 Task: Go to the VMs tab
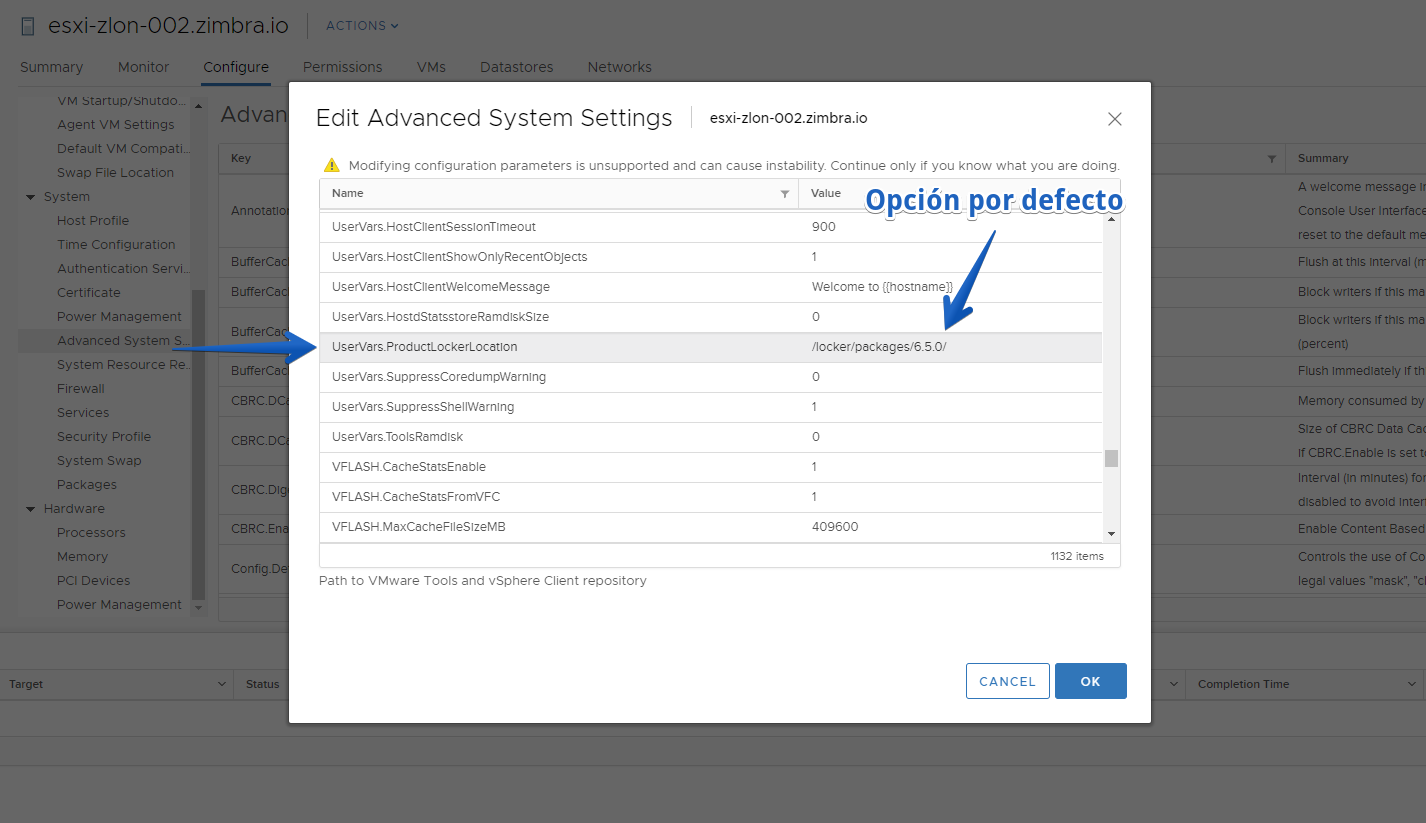pyautogui.click(x=431, y=67)
